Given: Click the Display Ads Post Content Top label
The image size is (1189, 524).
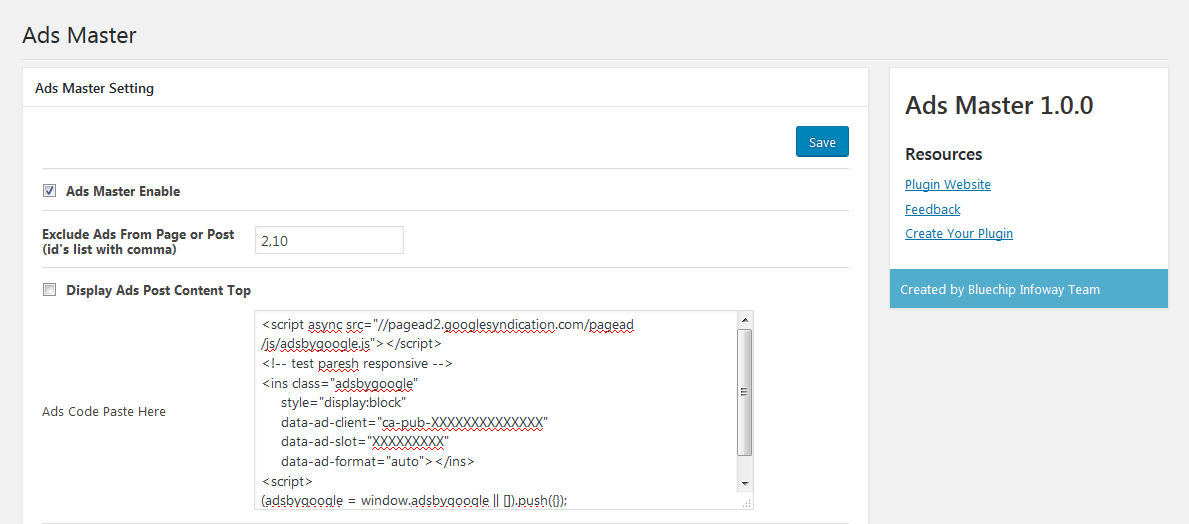Looking at the screenshot, I should [x=158, y=290].
